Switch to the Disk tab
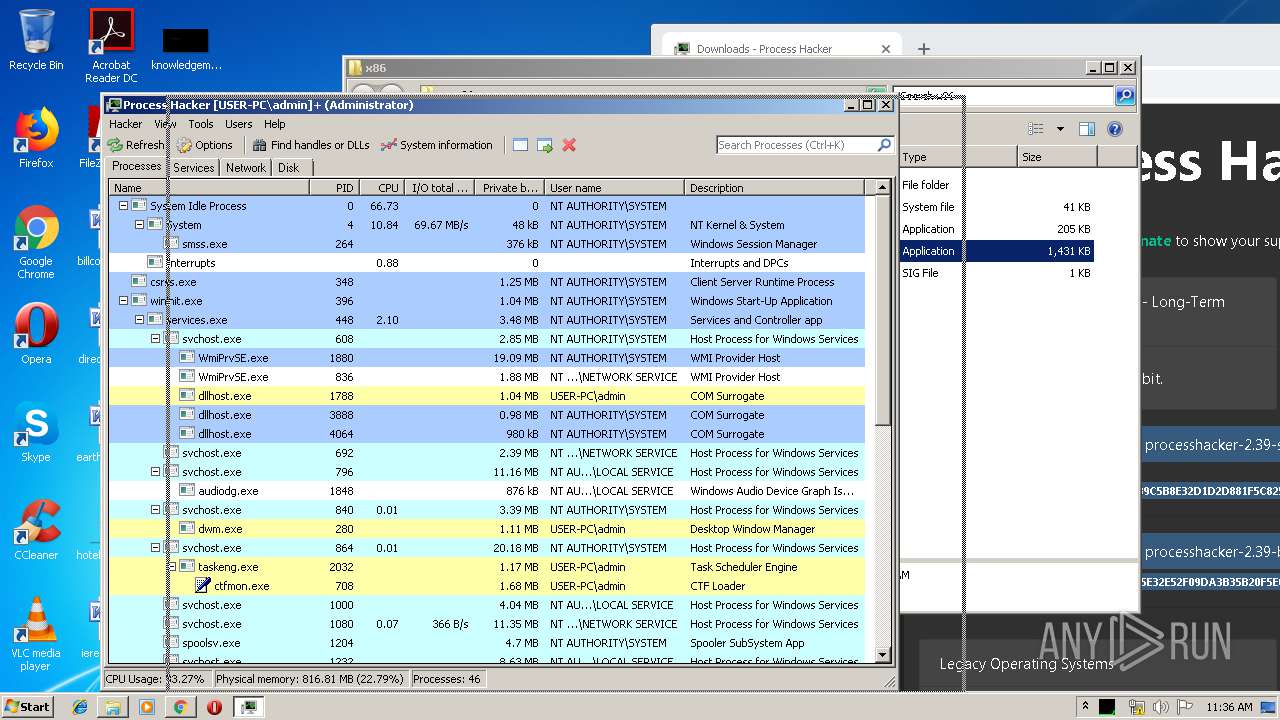The height and width of the screenshot is (720, 1280). coord(288,168)
